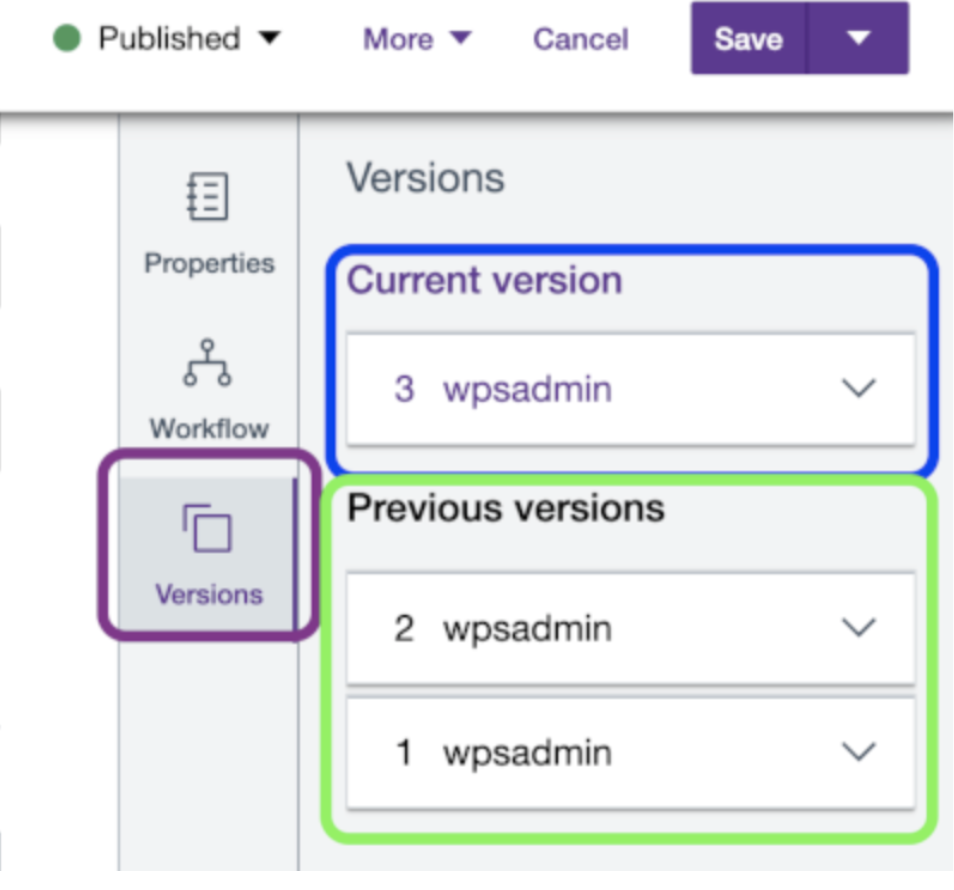Click the Cancel link

580,39
